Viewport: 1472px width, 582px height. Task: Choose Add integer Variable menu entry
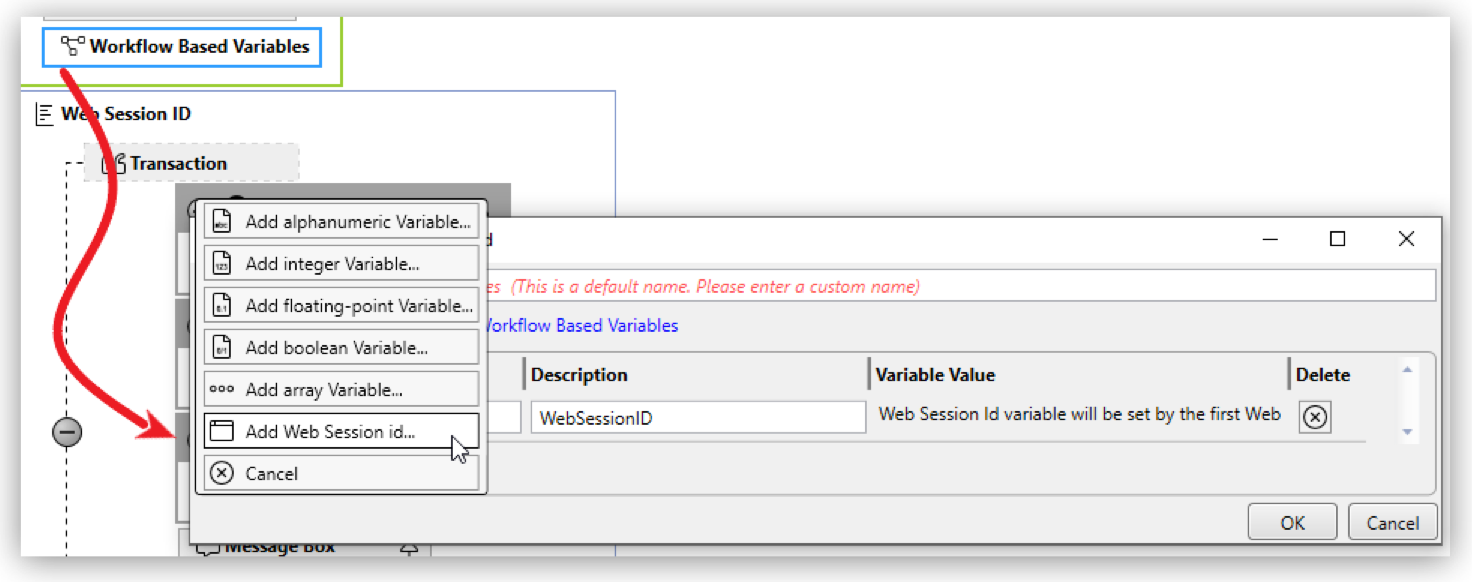tap(332, 264)
